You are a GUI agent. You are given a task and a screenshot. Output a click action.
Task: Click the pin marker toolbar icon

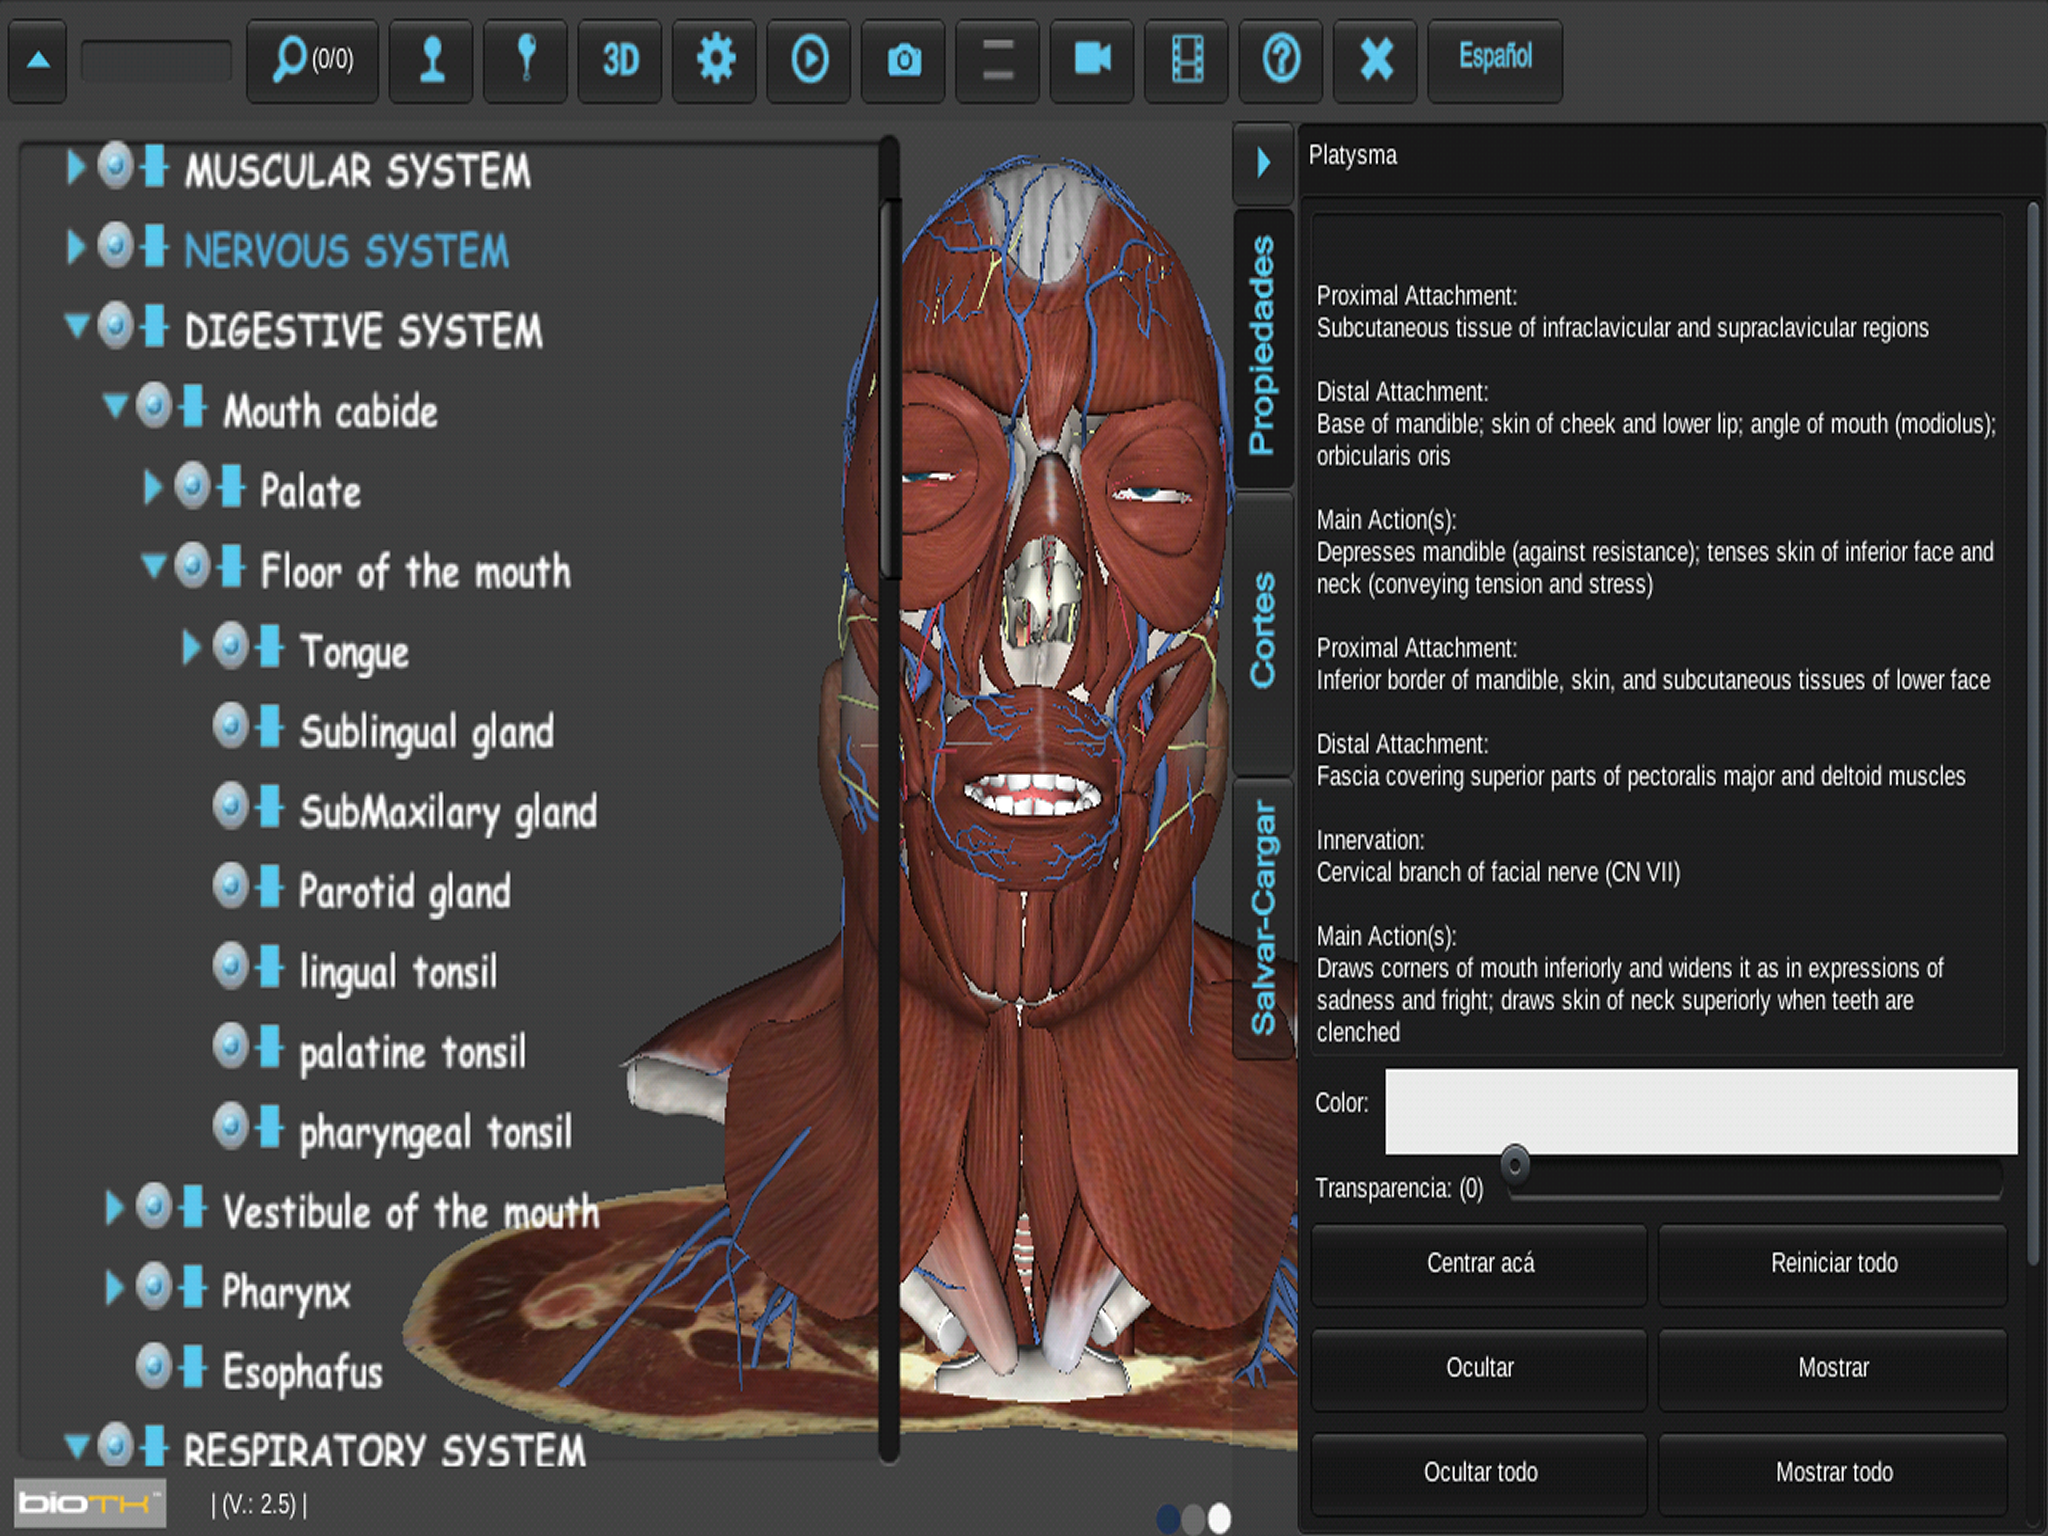[x=526, y=60]
